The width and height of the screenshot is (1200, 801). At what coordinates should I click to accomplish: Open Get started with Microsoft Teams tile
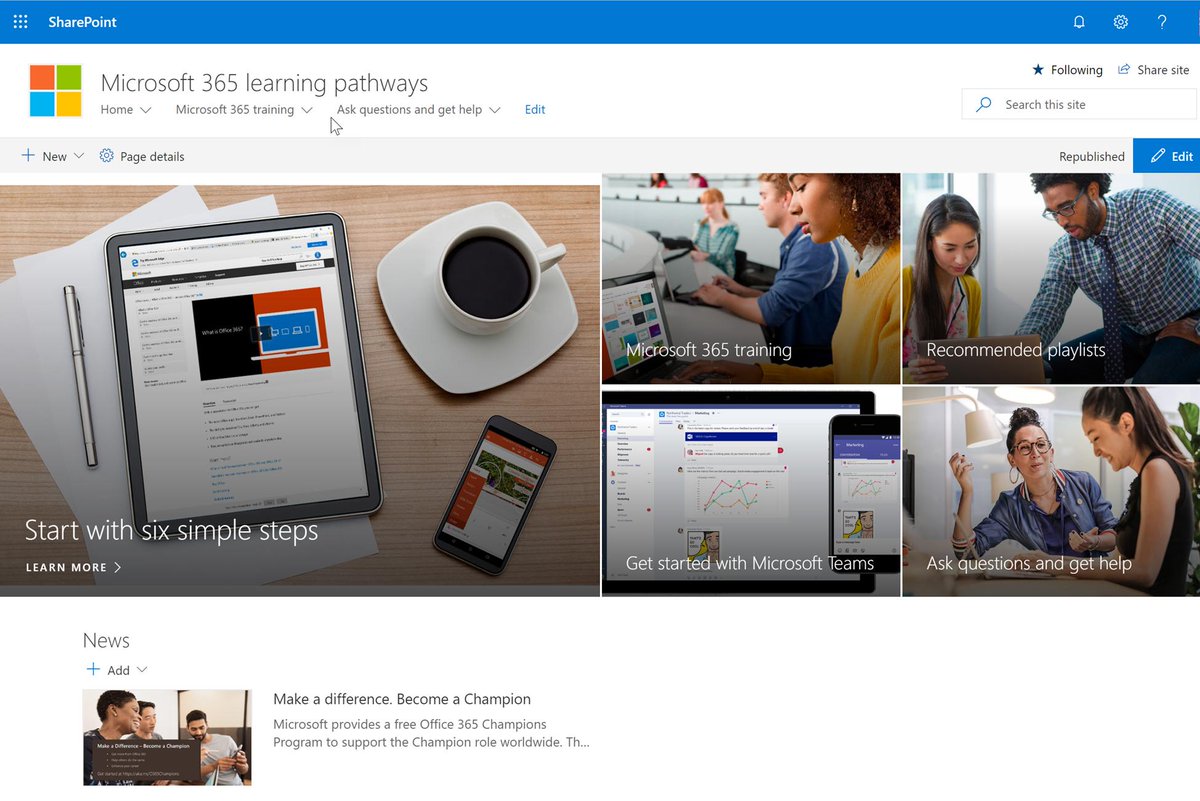751,491
